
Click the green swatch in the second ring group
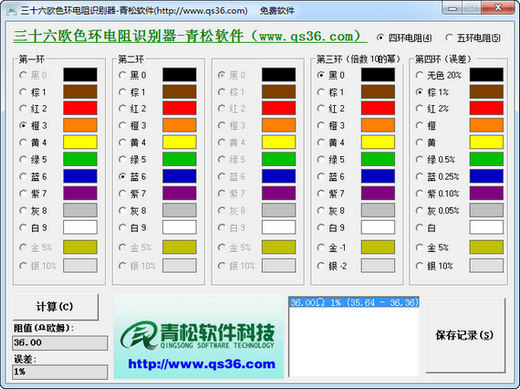(x=179, y=159)
